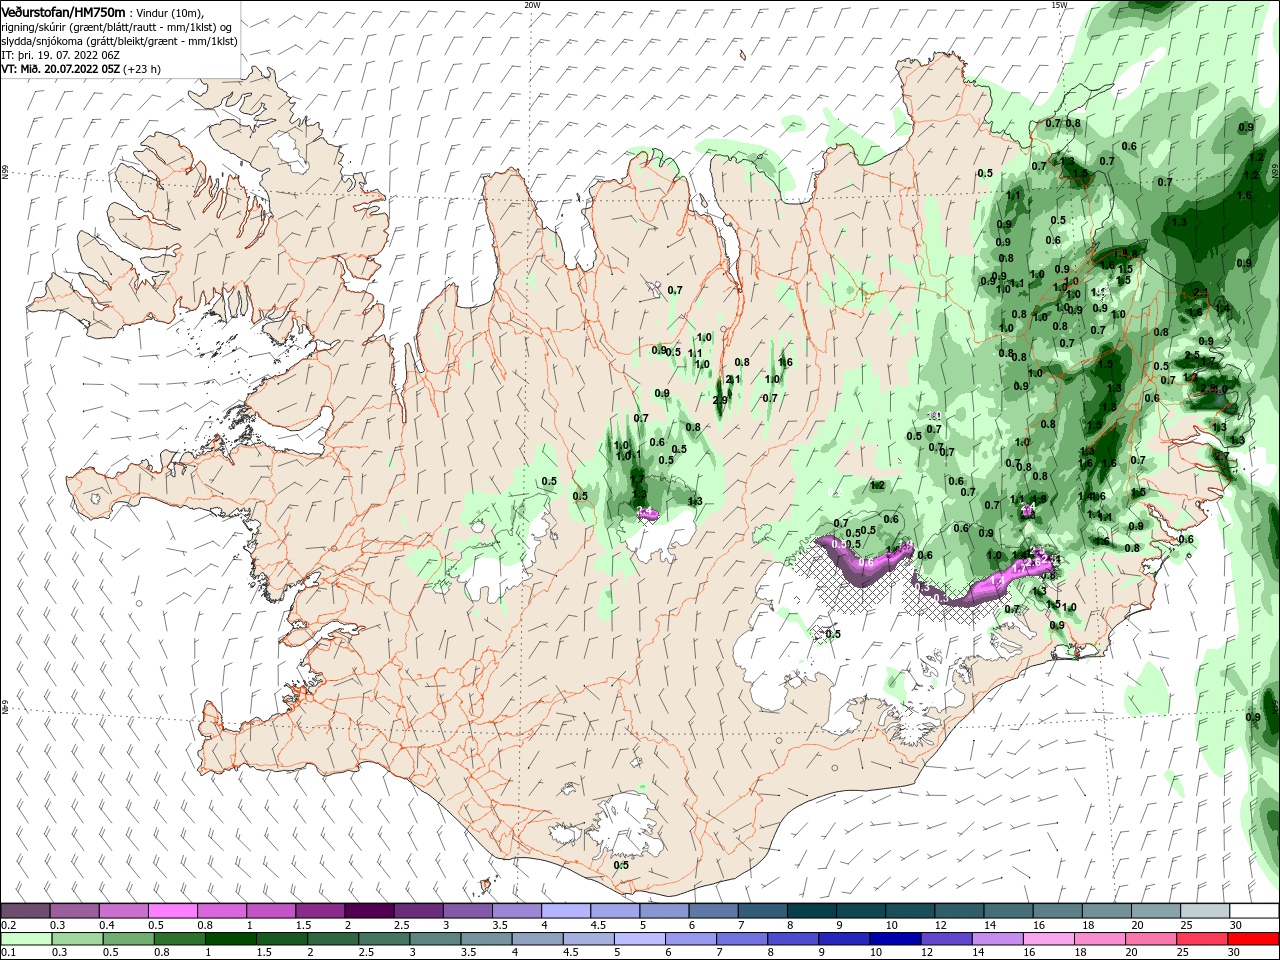Click the 2.9 precipitation value on the map
Viewport: 1280px width, 960px height.
click(720, 400)
